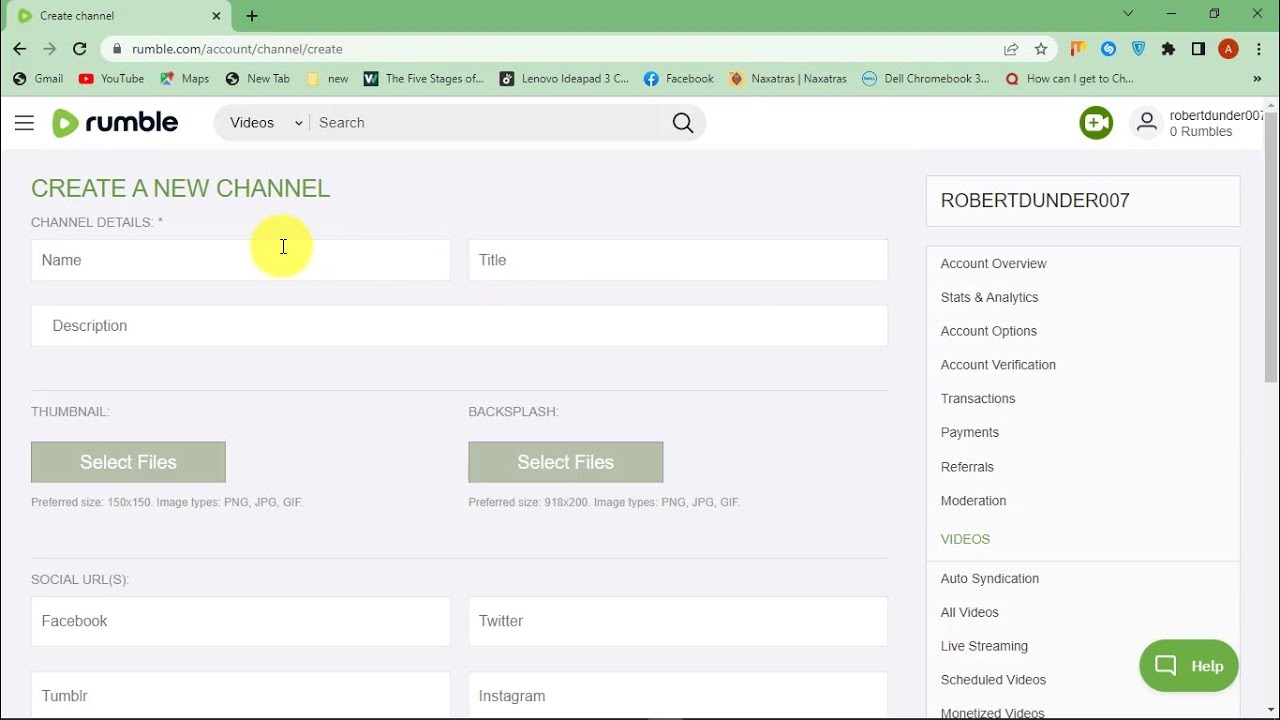Expand tab search dropdown arrow
The image size is (1280, 720).
[x=1128, y=14]
